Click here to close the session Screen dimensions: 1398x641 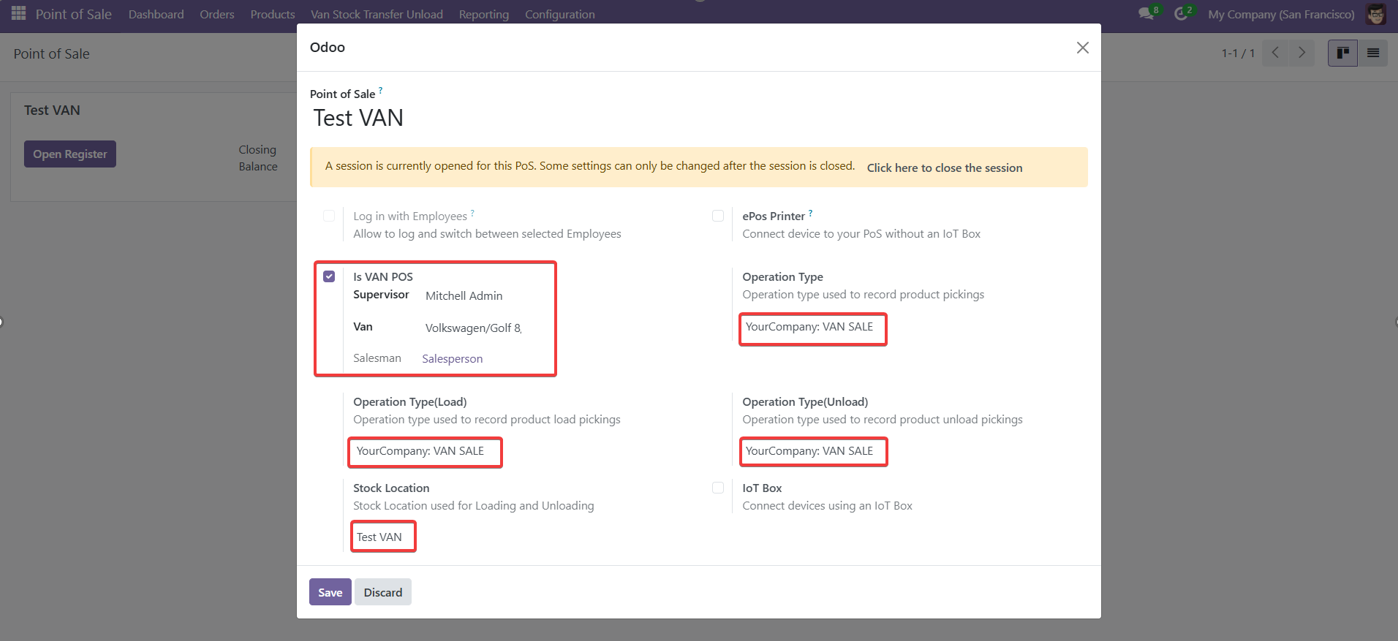[944, 167]
